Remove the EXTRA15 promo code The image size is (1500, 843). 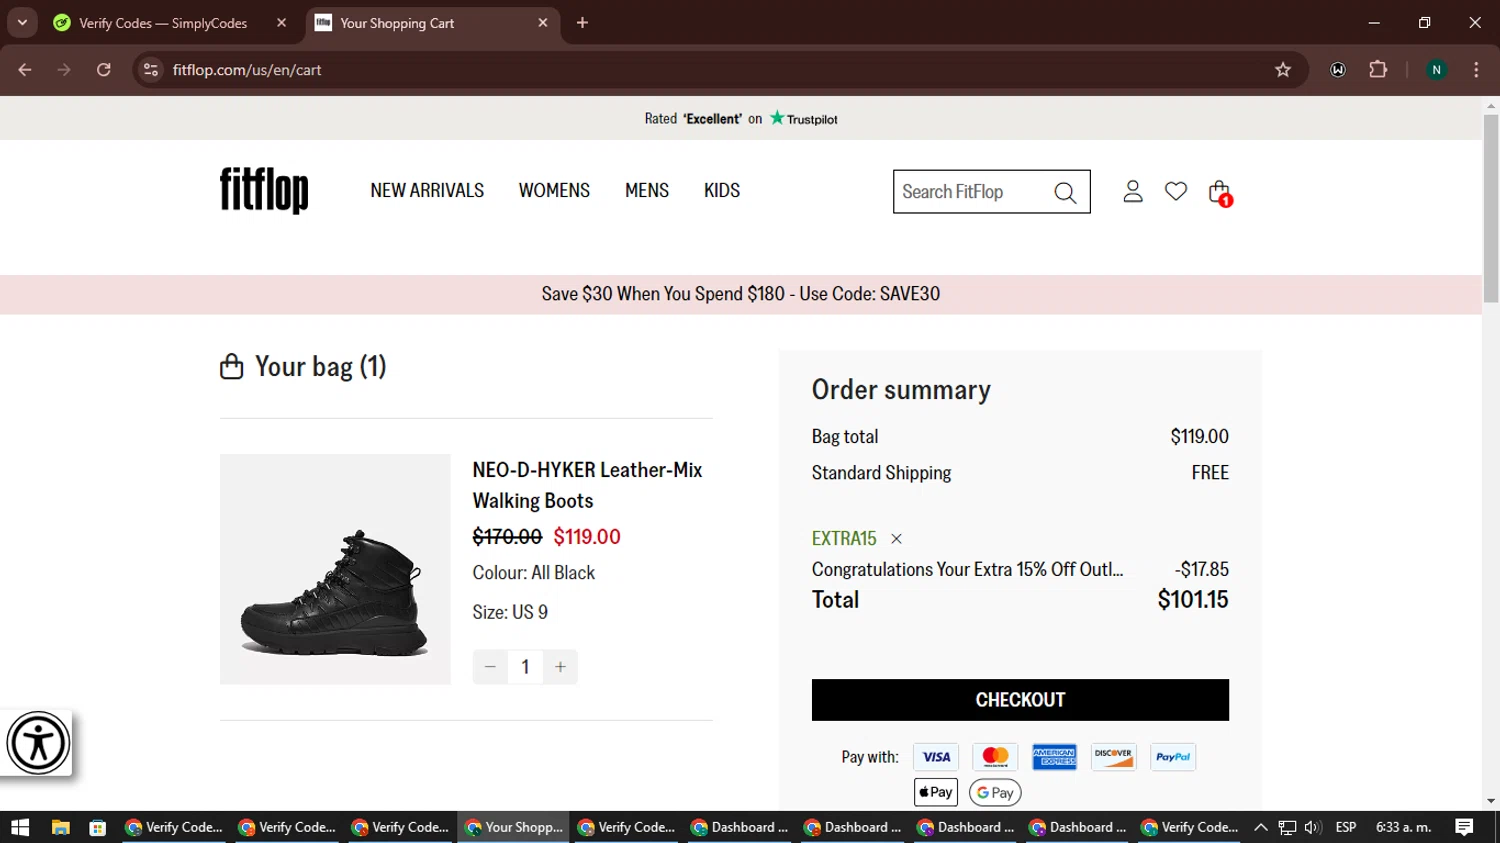(897, 539)
